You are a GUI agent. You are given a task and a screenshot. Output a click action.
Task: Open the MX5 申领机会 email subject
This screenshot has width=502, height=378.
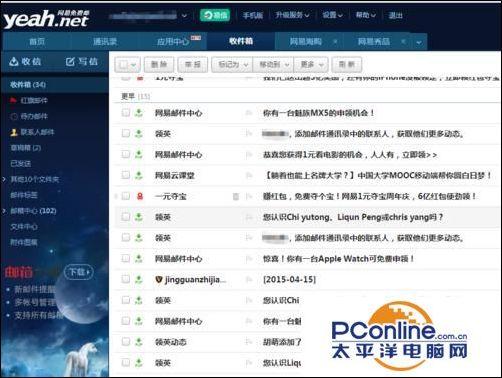(319, 113)
